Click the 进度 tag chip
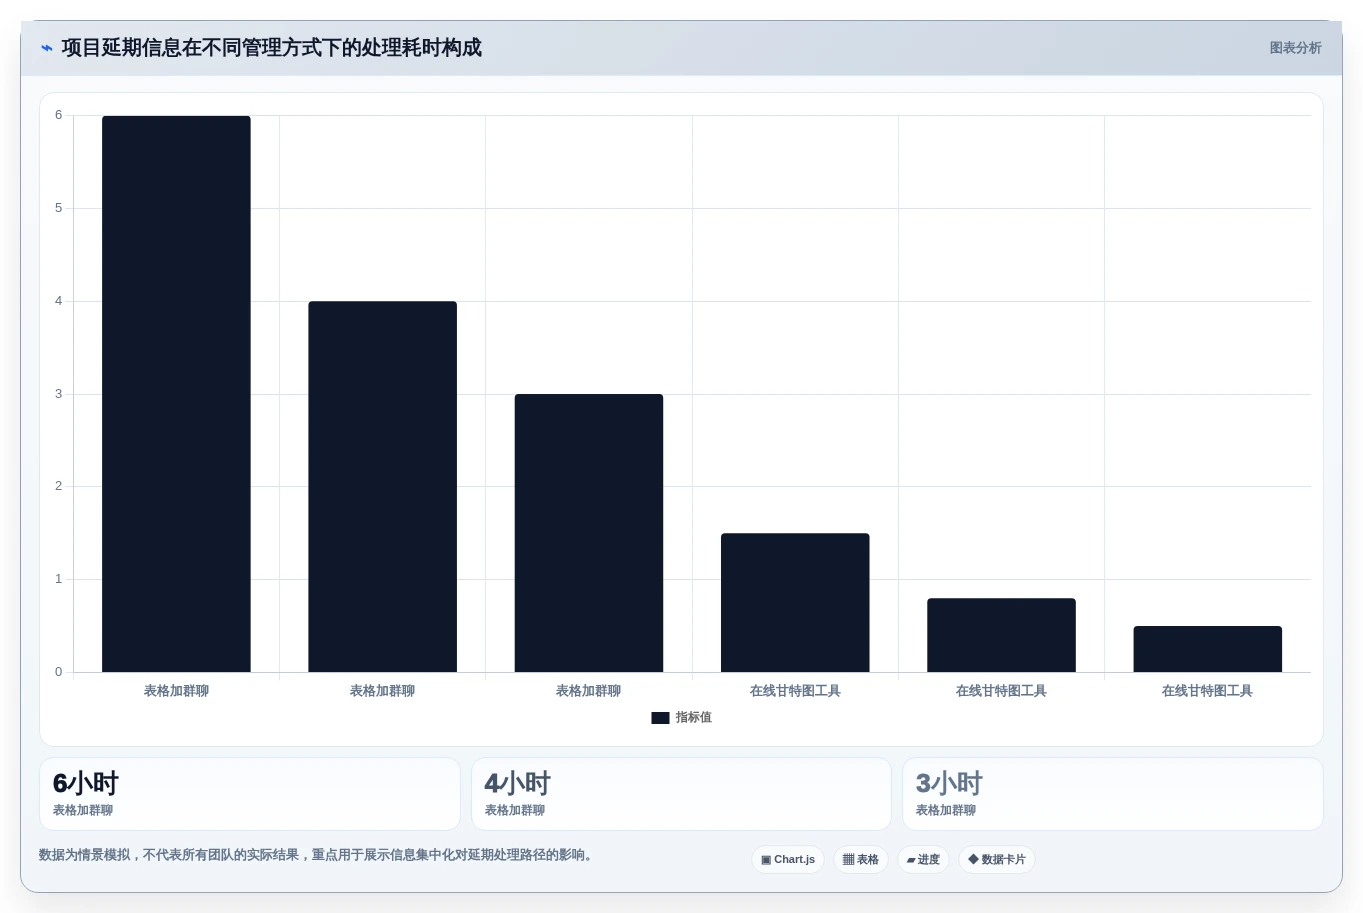Screen dimensions: 1363x913 tap(923, 860)
